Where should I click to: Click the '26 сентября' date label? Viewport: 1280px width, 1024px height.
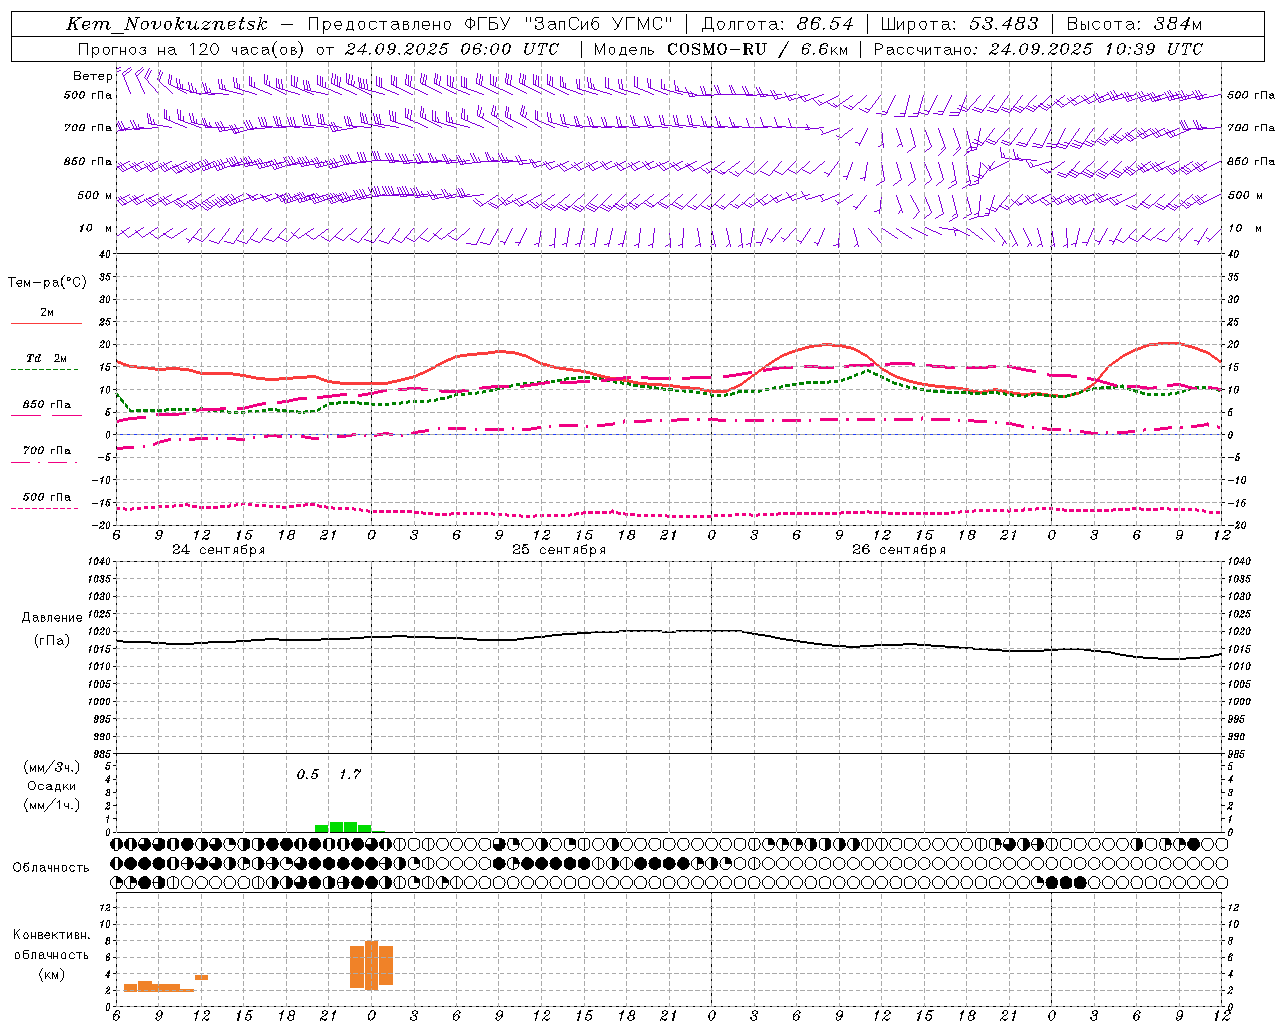(899, 550)
